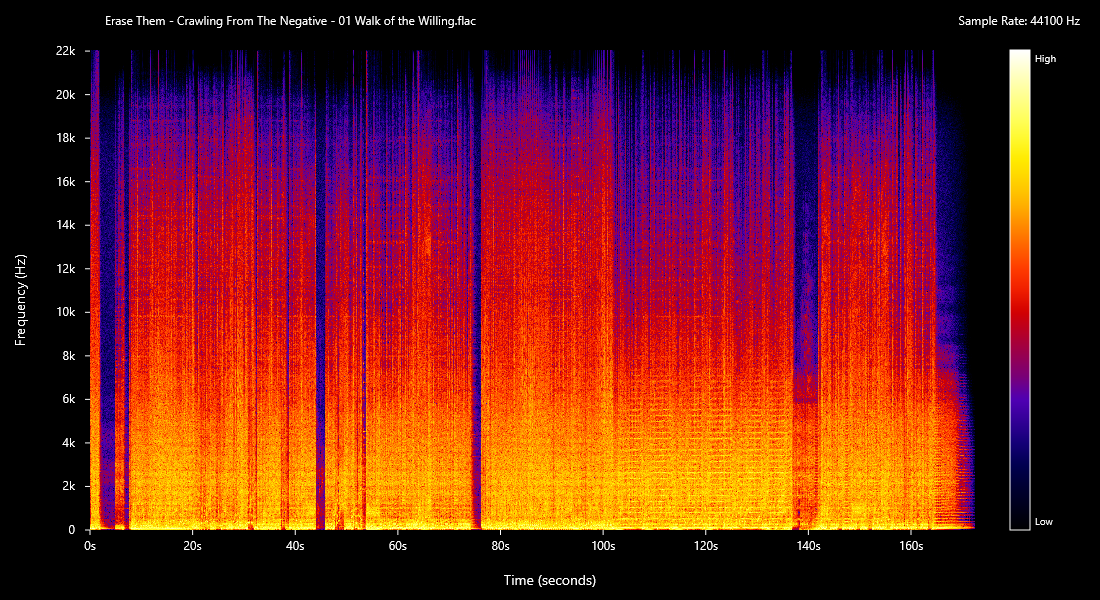The height and width of the screenshot is (600, 1100).
Task: Click the Time (seconds) axis title
Action: 549,580
